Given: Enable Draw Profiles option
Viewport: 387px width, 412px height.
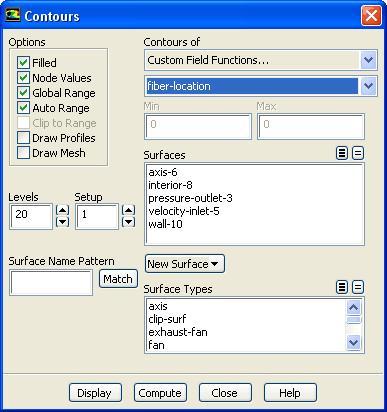Looking at the screenshot, I should [x=23, y=138].
